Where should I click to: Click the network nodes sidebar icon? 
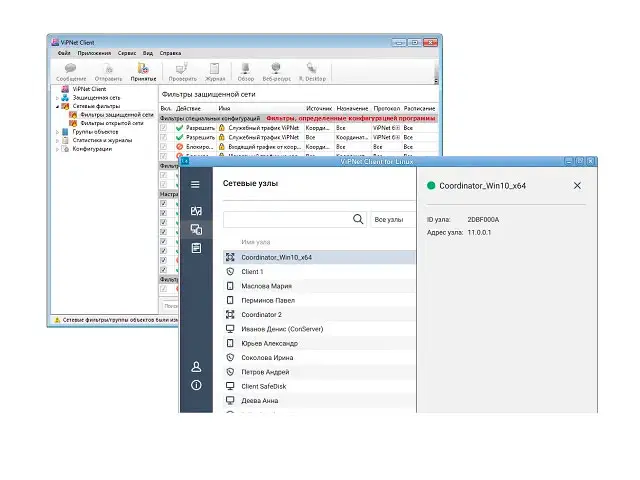(196, 229)
